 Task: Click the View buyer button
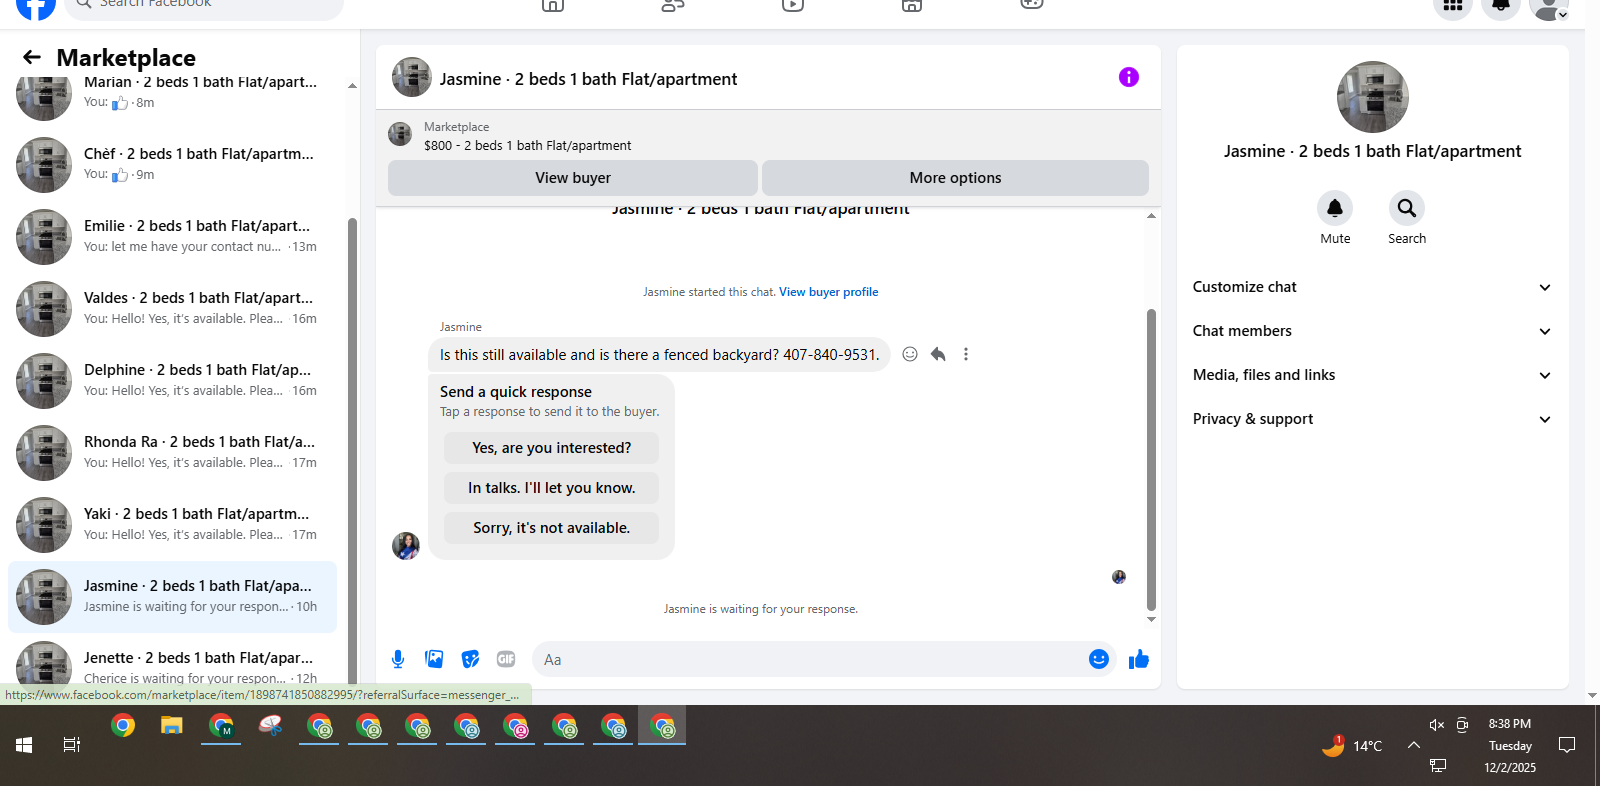573,178
